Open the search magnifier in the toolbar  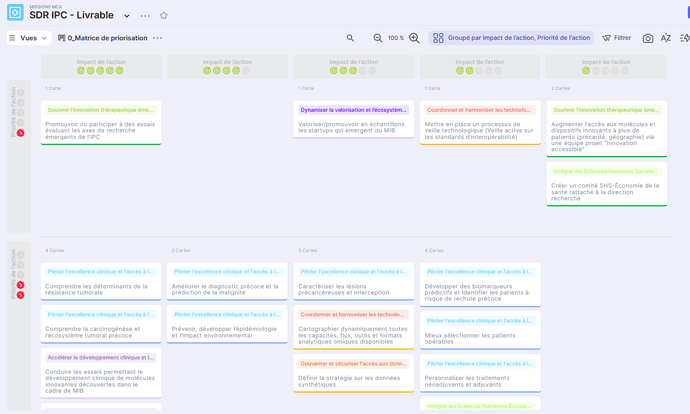350,38
